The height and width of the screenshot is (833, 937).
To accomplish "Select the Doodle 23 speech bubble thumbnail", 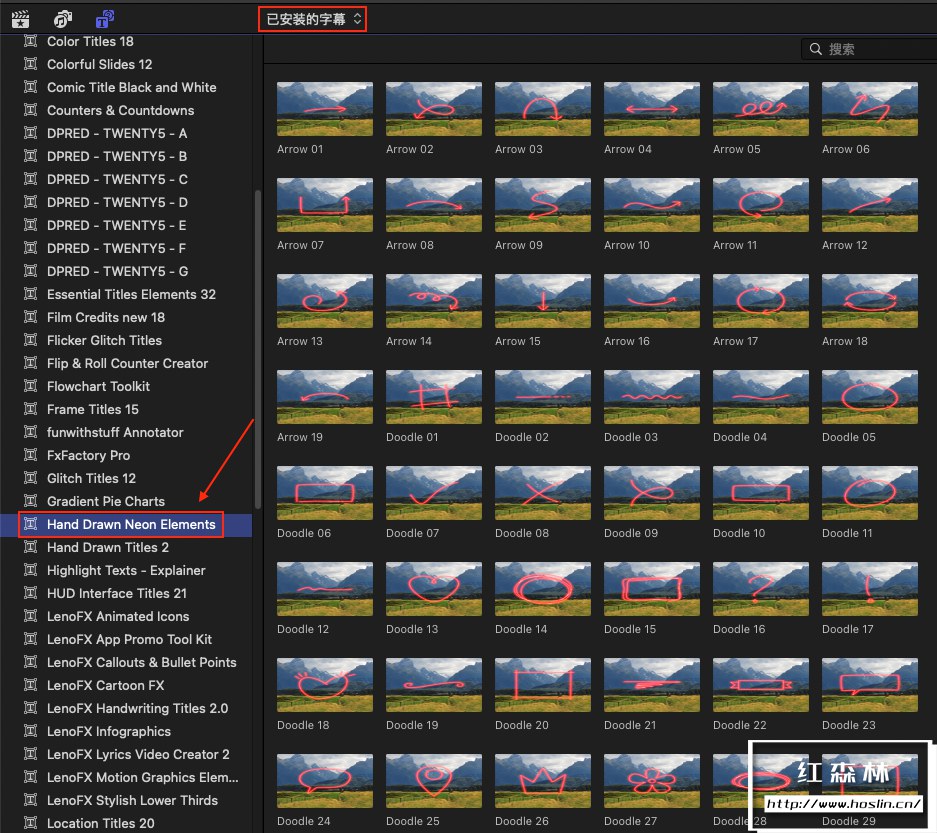I will click(869, 685).
